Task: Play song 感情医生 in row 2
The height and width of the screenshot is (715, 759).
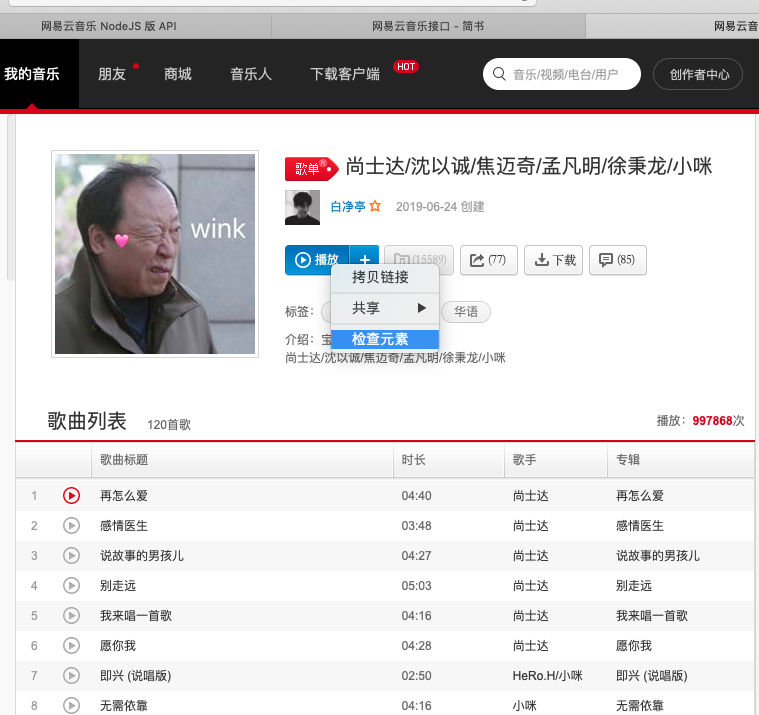Action: point(71,526)
